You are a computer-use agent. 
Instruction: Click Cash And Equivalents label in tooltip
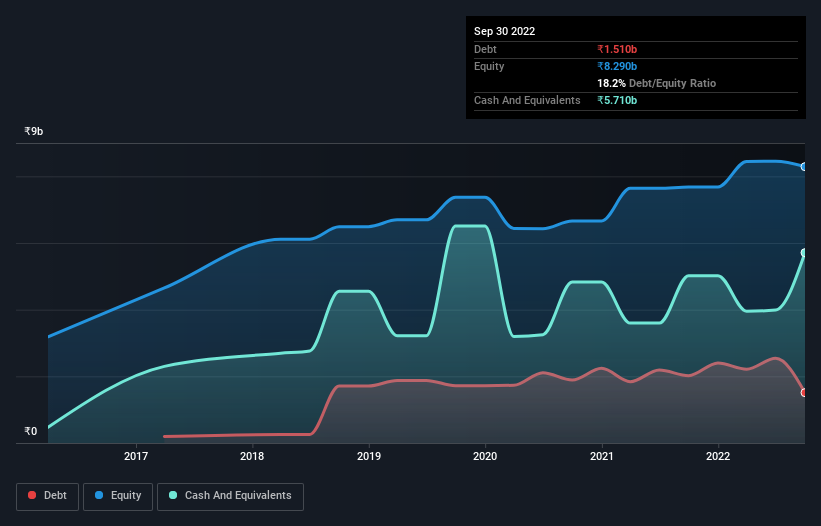(x=527, y=100)
